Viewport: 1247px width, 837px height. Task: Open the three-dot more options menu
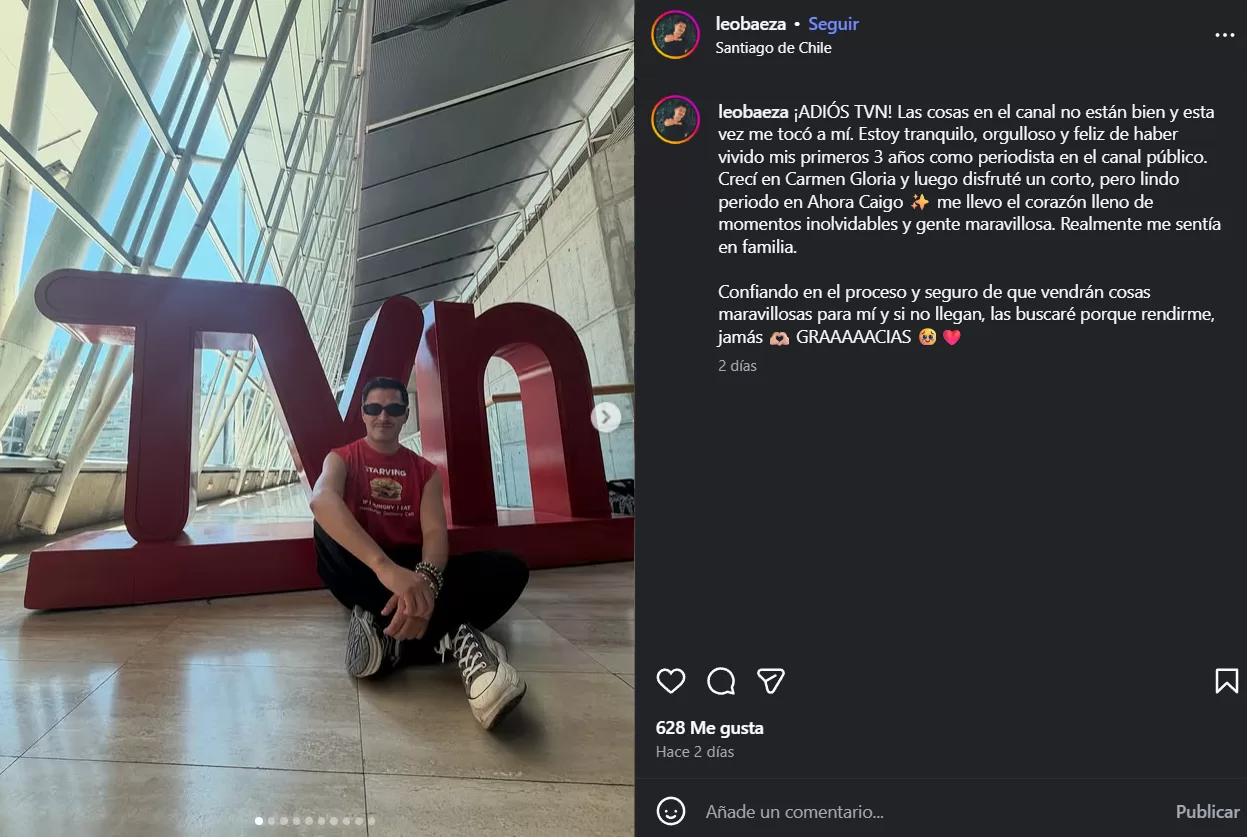click(1224, 35)
